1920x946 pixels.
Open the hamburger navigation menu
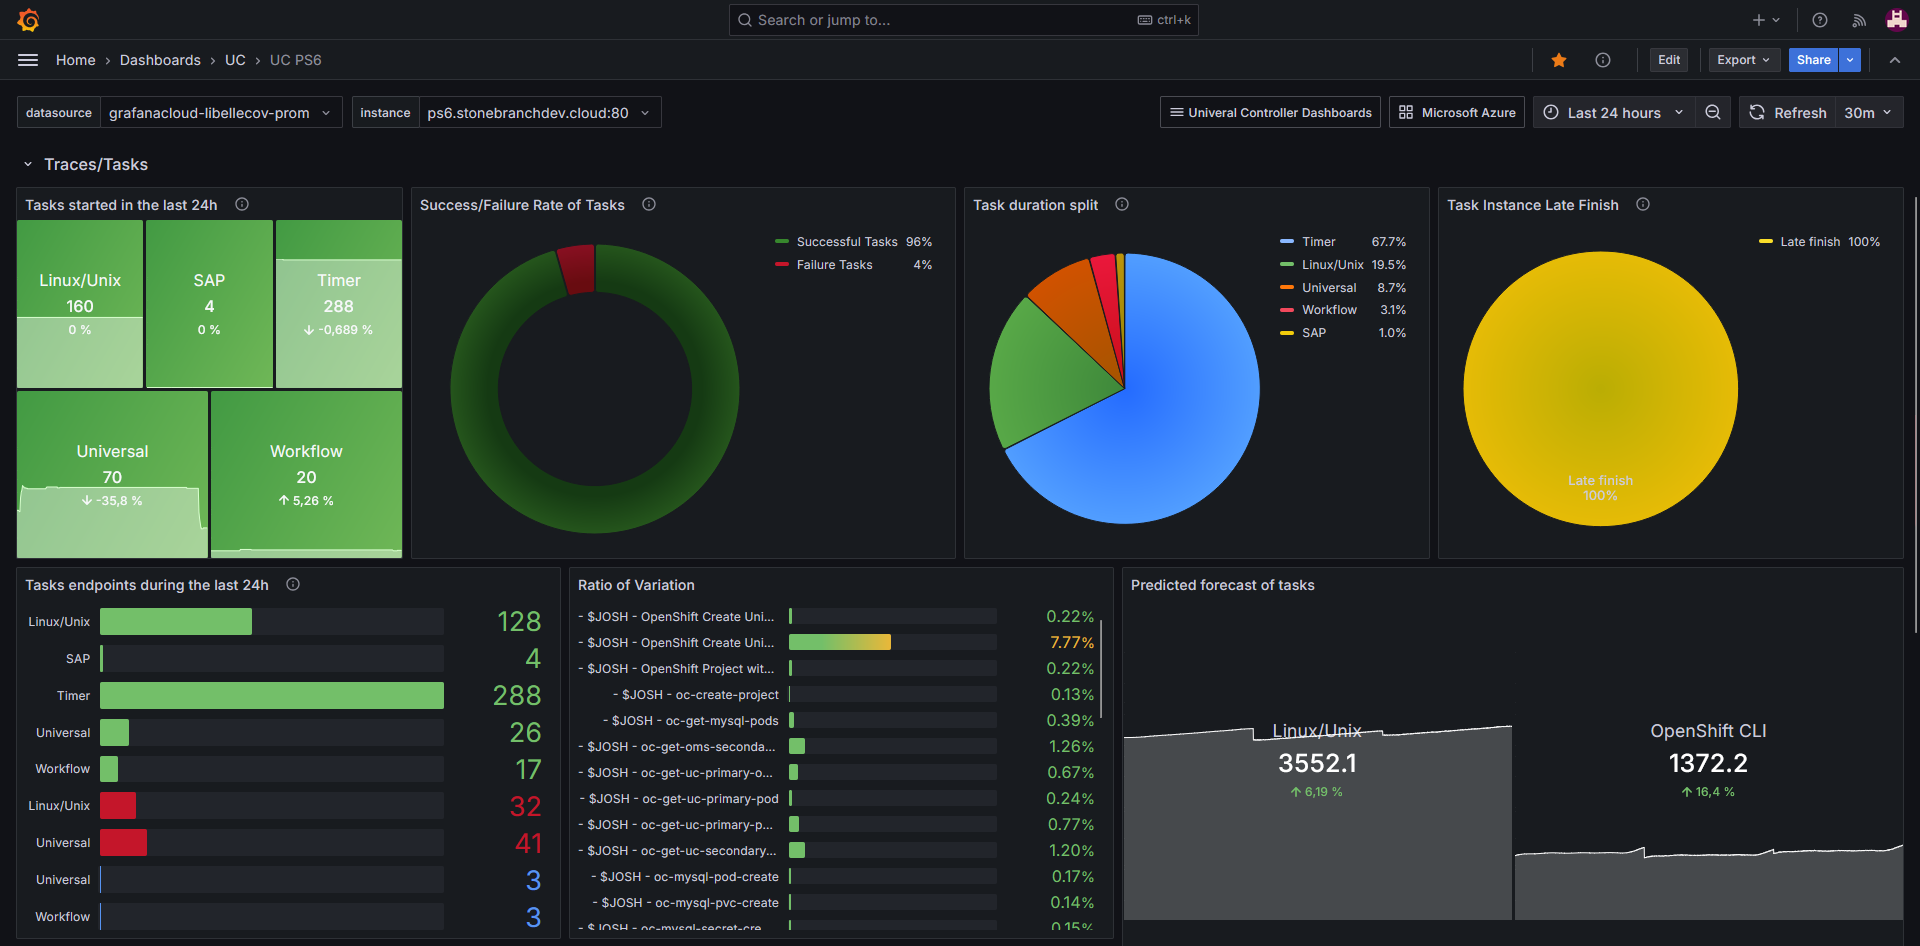click(x=28, y=60)
